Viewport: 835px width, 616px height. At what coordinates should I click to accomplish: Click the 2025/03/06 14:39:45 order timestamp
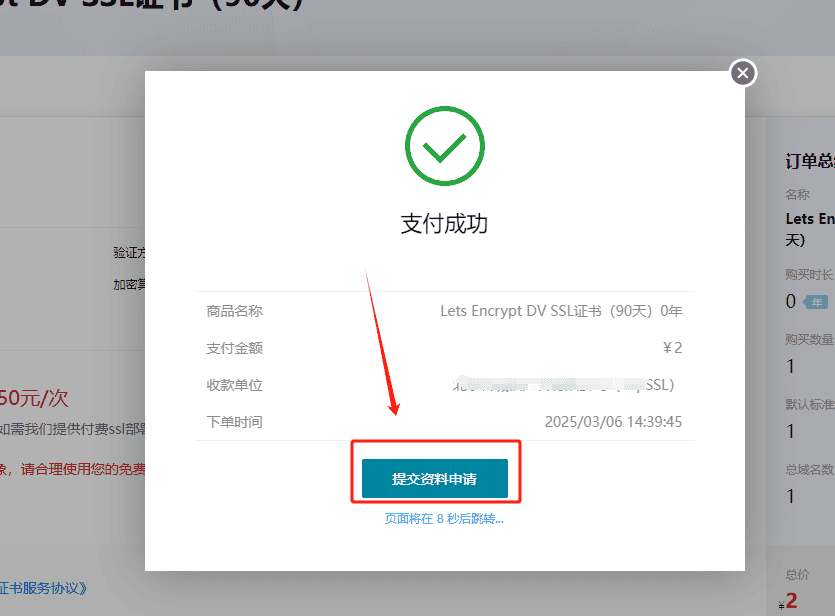[x=613, y=422]
